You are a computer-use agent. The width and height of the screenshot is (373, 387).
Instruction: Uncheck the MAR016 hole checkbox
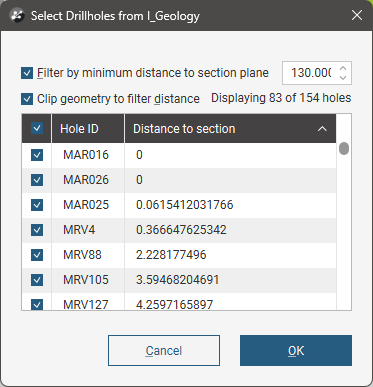(37, 155)
